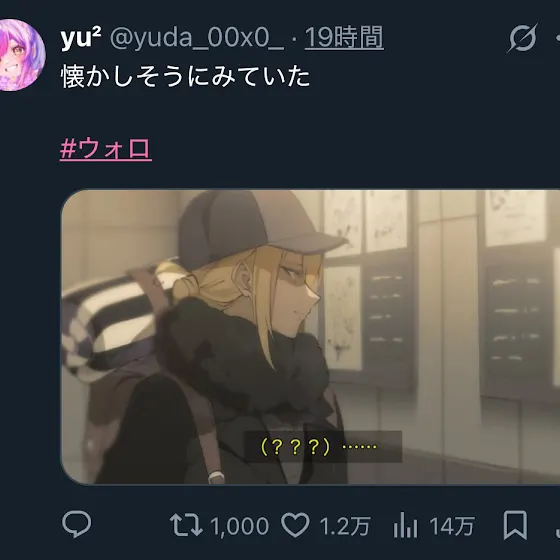Click the 1.2万 like count
Screen dimensions: 560x560
pyautogui.click(x=345, y=526)
